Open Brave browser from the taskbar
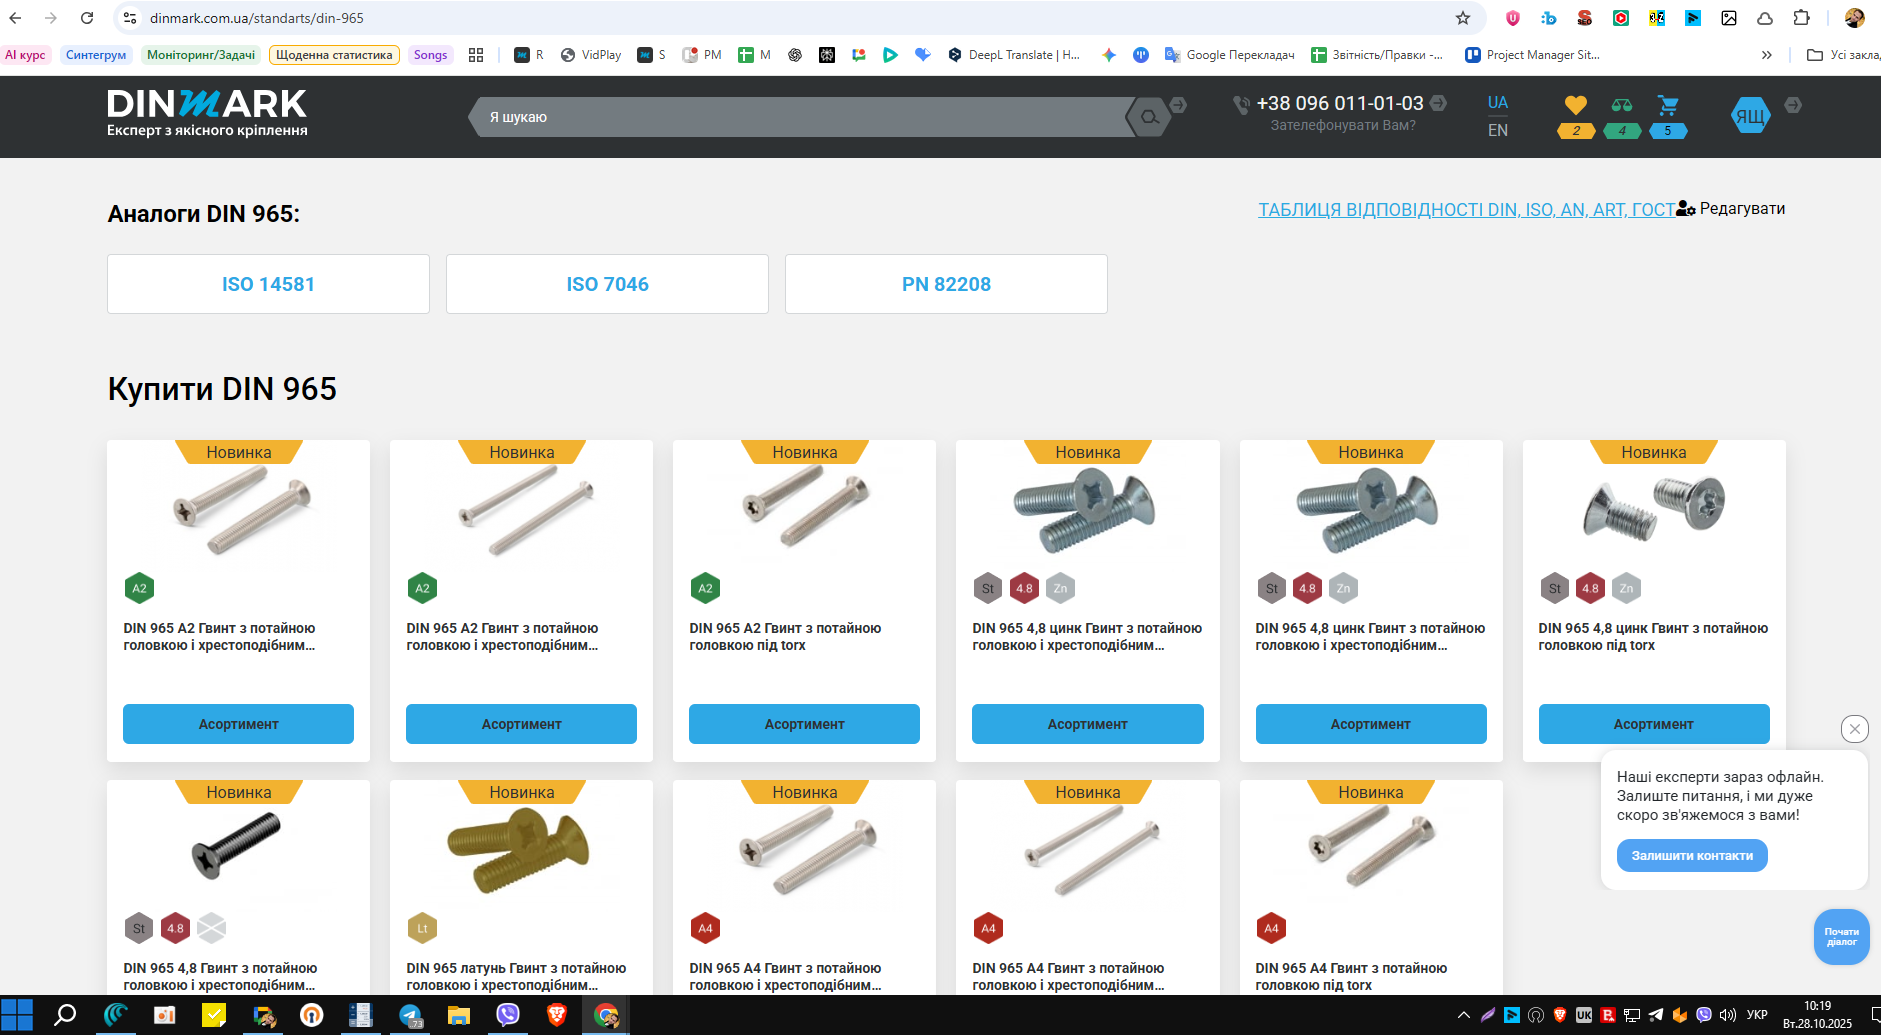The image size is (1881, 1035). pos(557,1015)
